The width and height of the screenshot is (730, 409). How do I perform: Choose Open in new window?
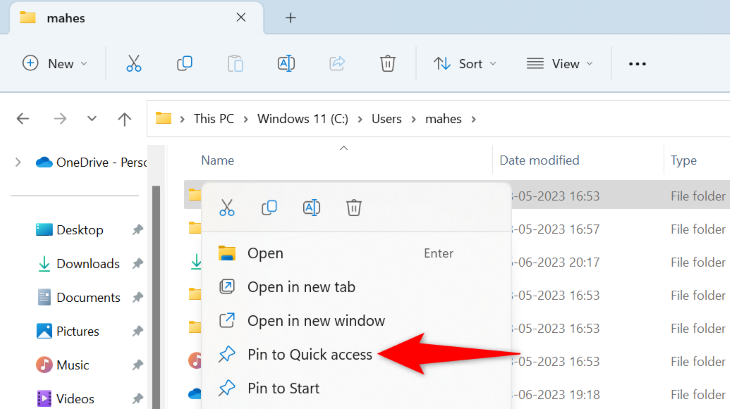[316, 321]
